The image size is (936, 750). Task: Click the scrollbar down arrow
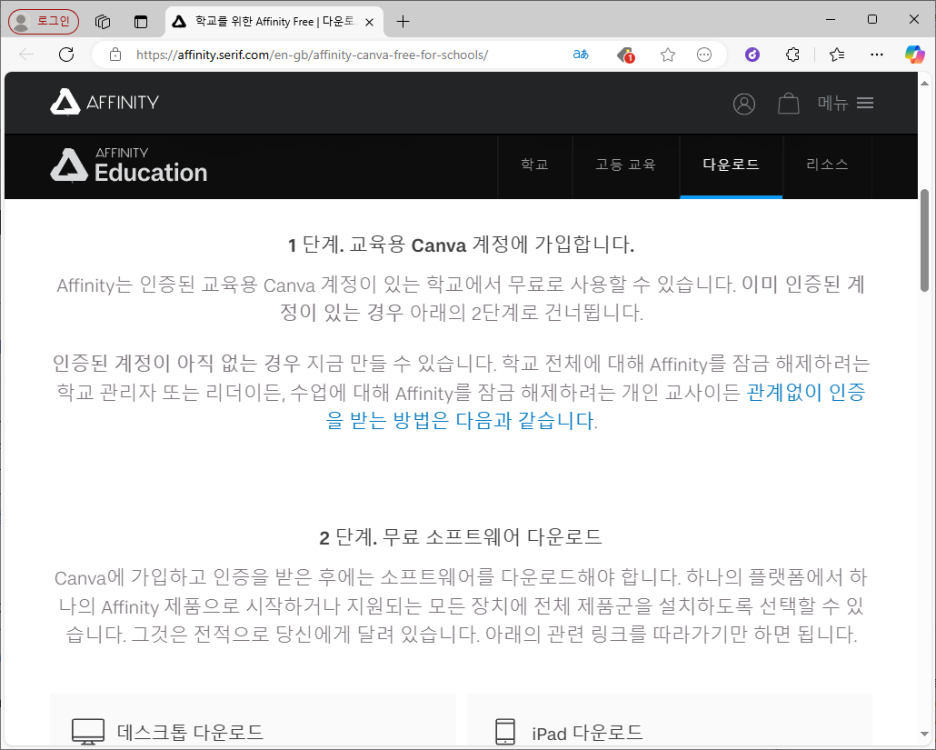(x=925, y=734)
